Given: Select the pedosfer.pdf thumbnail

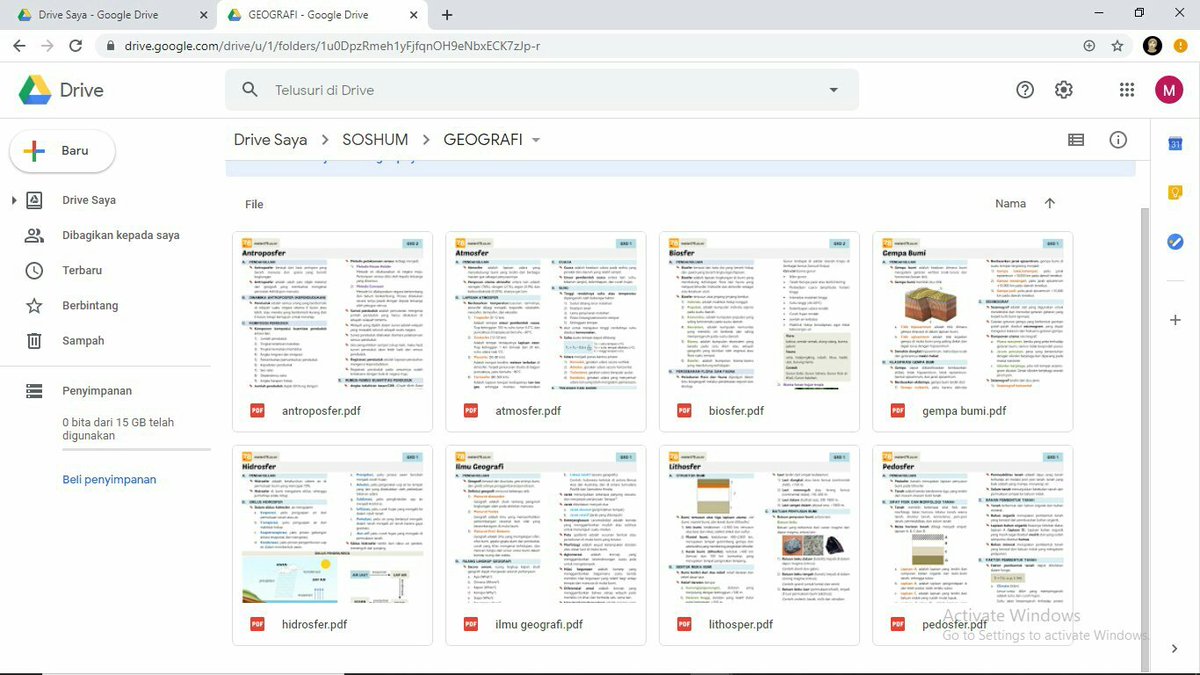Looking at the screenshot, I should 972,524.
